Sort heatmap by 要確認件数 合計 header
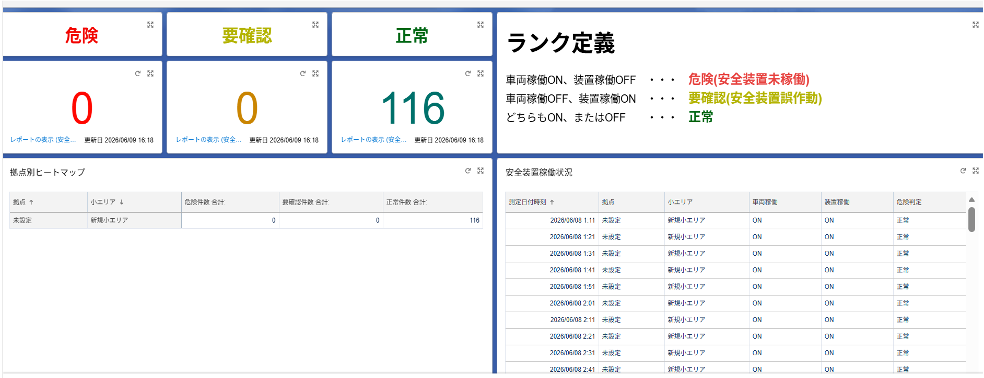The height and width of the screenshot is (378, 984). click(x=331, y=202)
